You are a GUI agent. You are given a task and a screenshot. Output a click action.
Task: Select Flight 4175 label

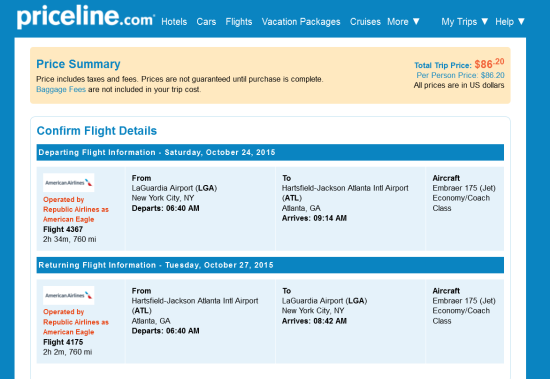[63, 342]
